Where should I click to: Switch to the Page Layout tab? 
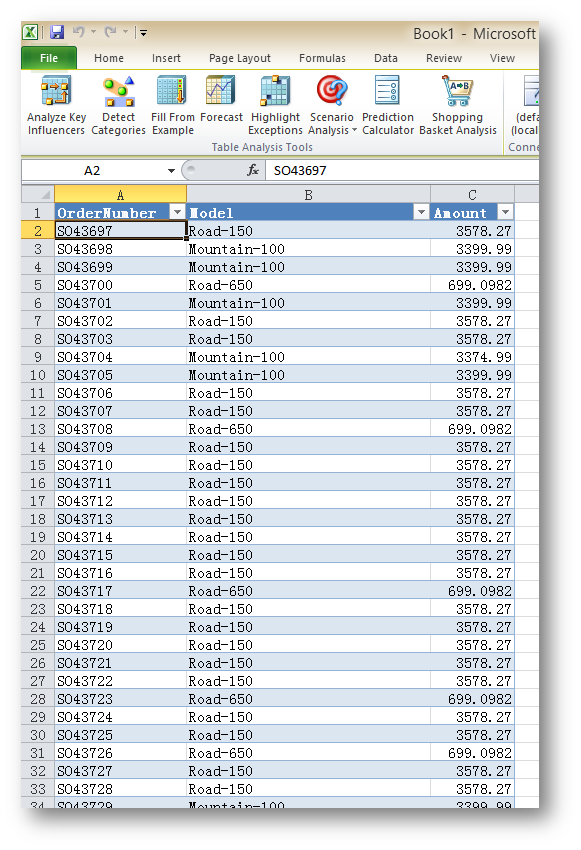240,58
